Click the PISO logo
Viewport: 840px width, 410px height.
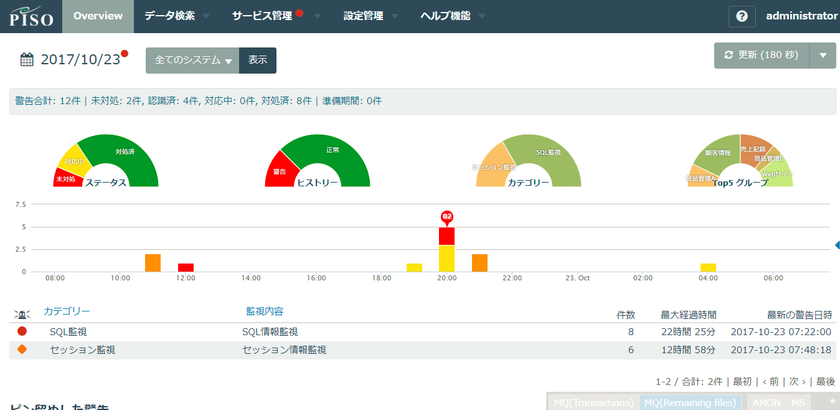coord(30,17)
